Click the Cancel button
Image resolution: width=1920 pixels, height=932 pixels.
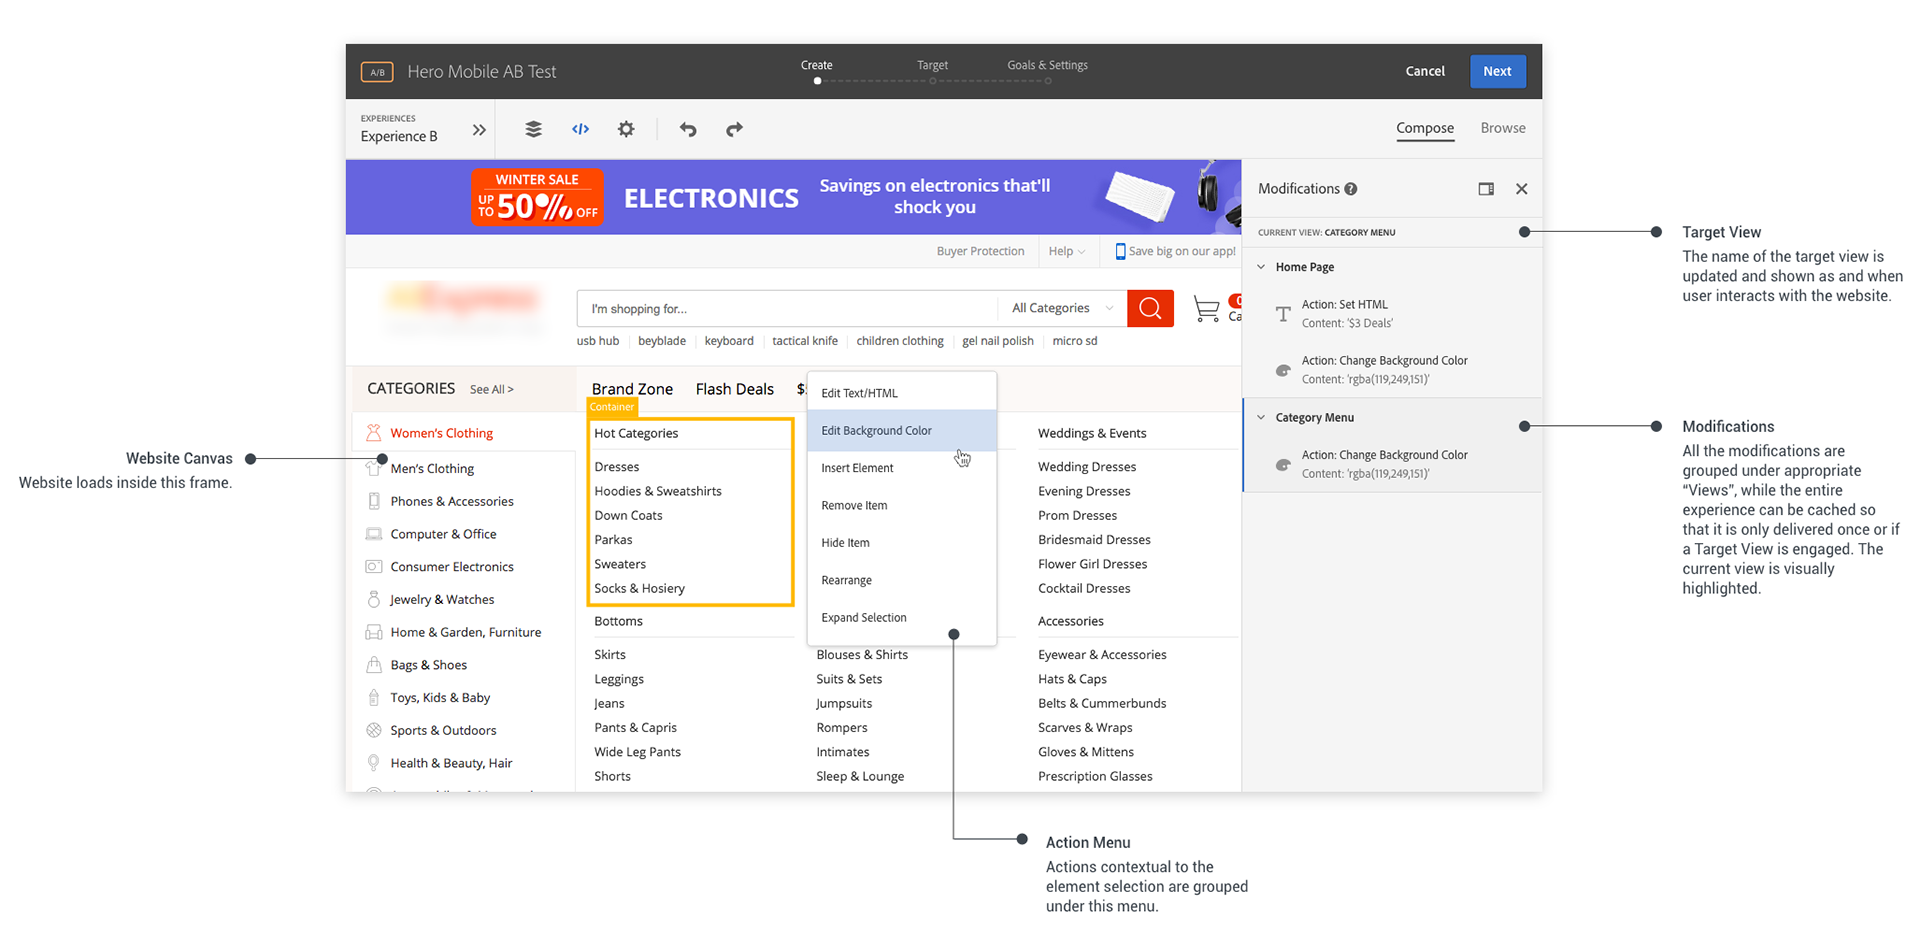click(1424, 71)
